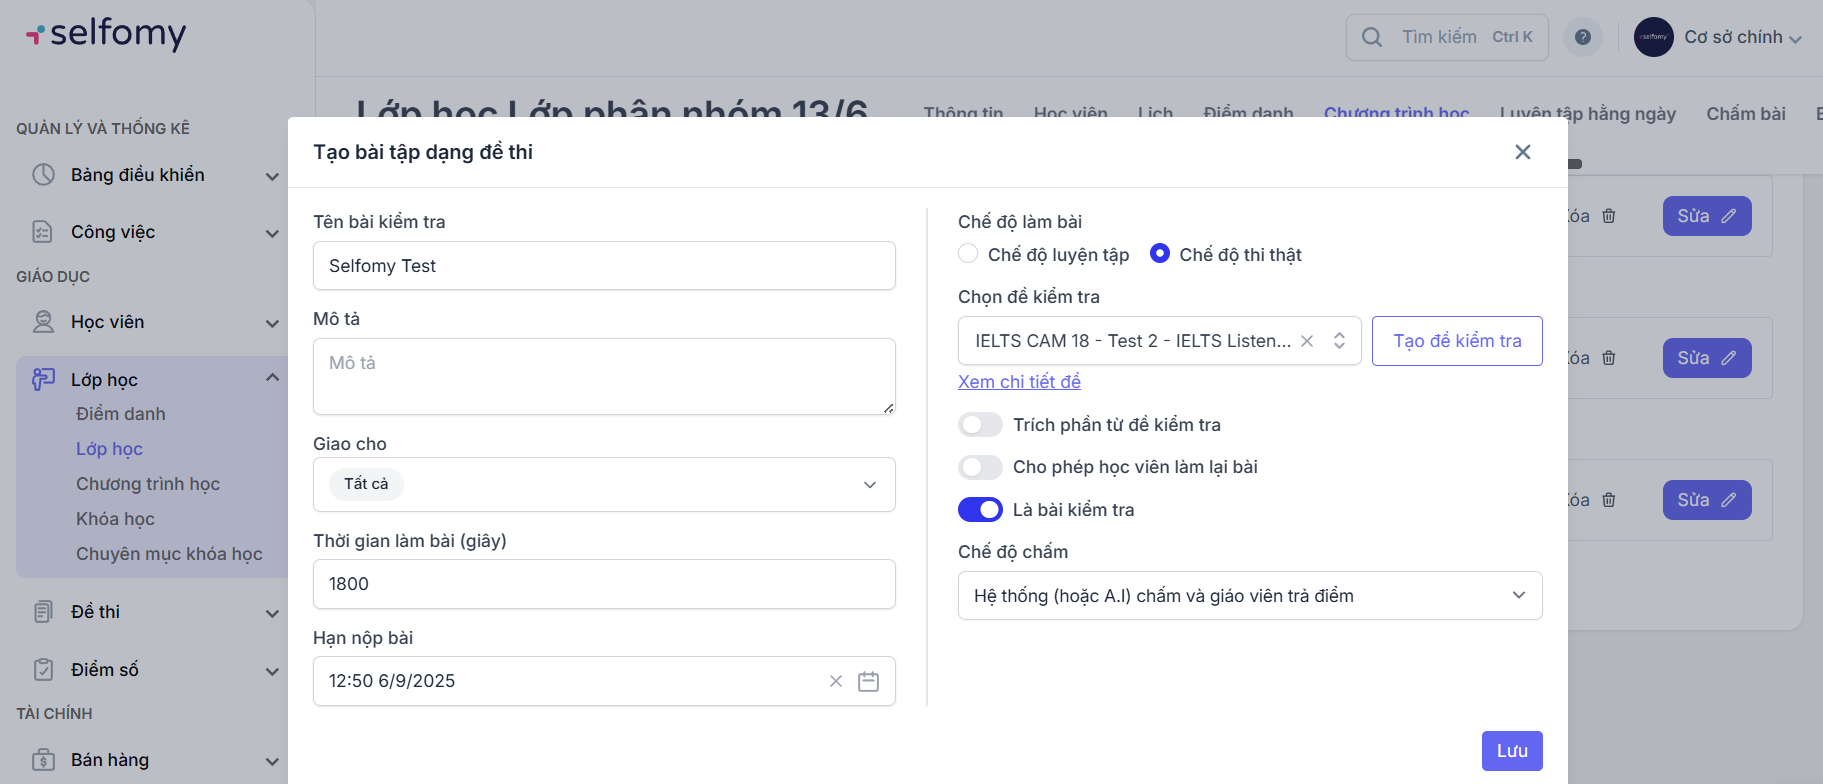
Task: Clear the deadline date with the X icon
Action: (836, 681)
